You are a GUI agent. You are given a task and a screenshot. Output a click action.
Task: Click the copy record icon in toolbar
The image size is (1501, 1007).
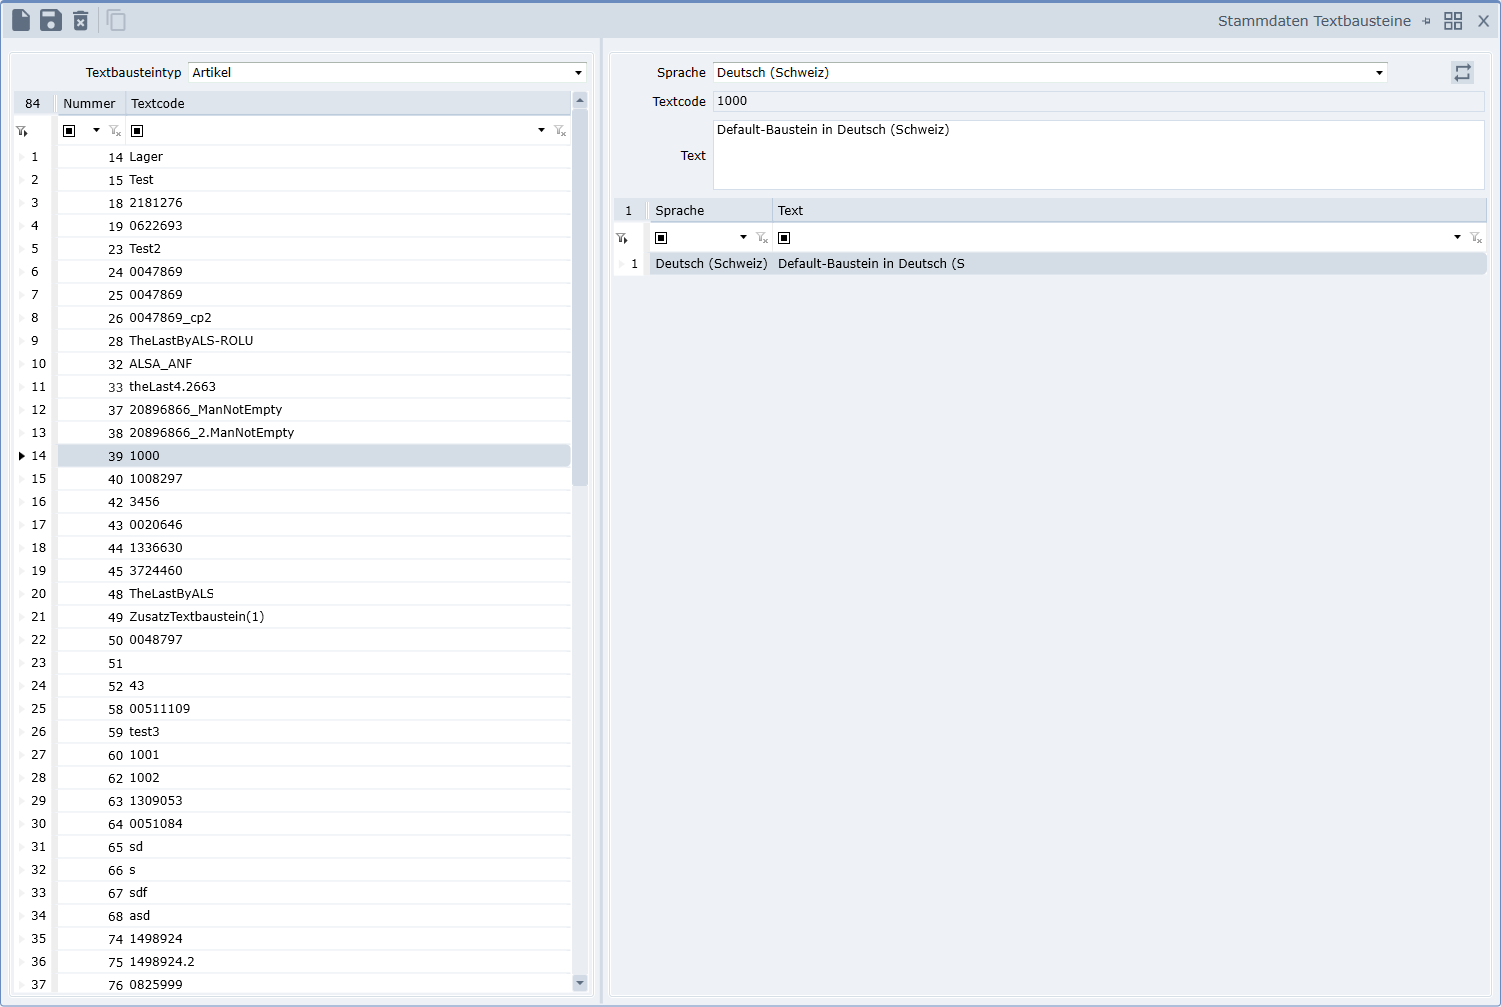[116, 20]
